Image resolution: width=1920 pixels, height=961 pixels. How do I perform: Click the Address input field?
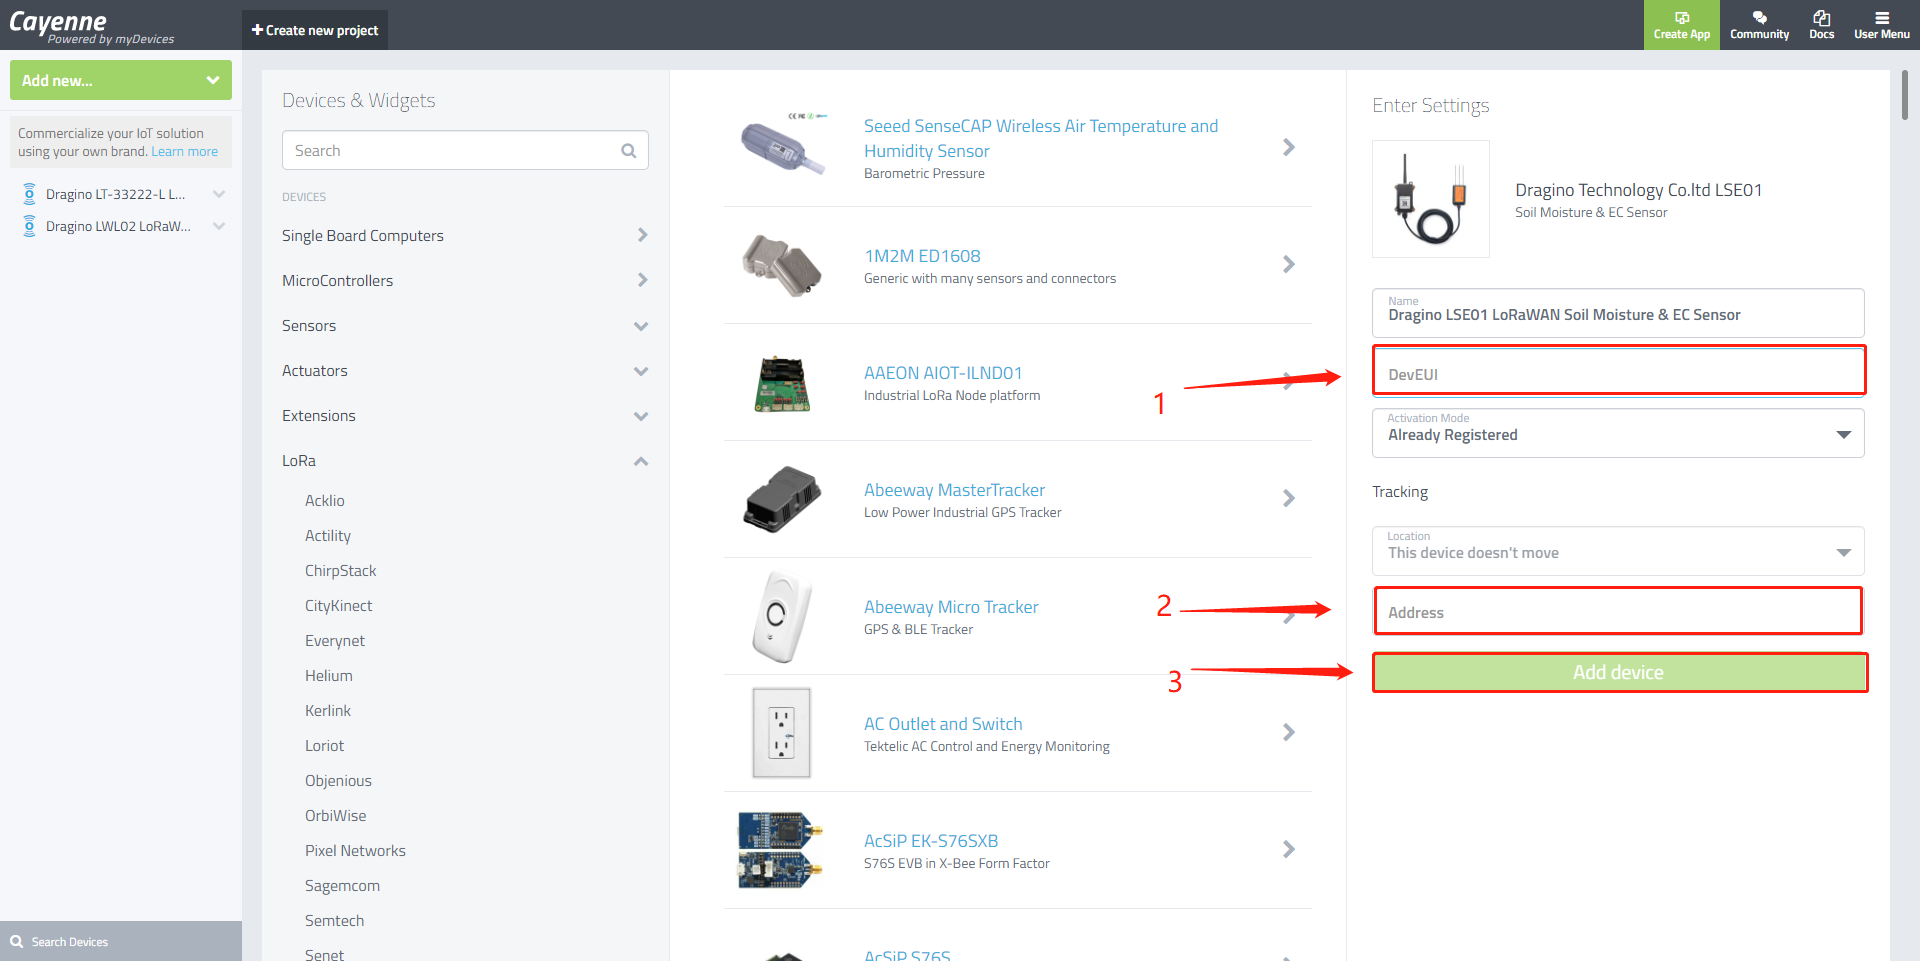pos(1618,611)
